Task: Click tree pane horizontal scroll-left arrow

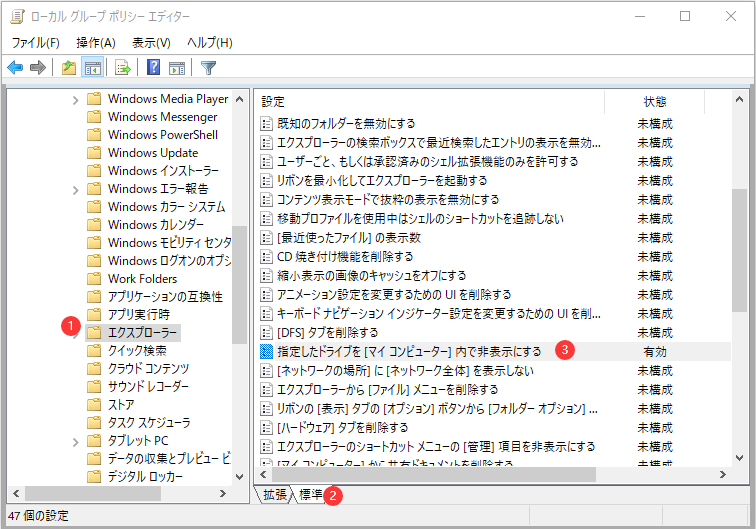Action: point(16,494)
